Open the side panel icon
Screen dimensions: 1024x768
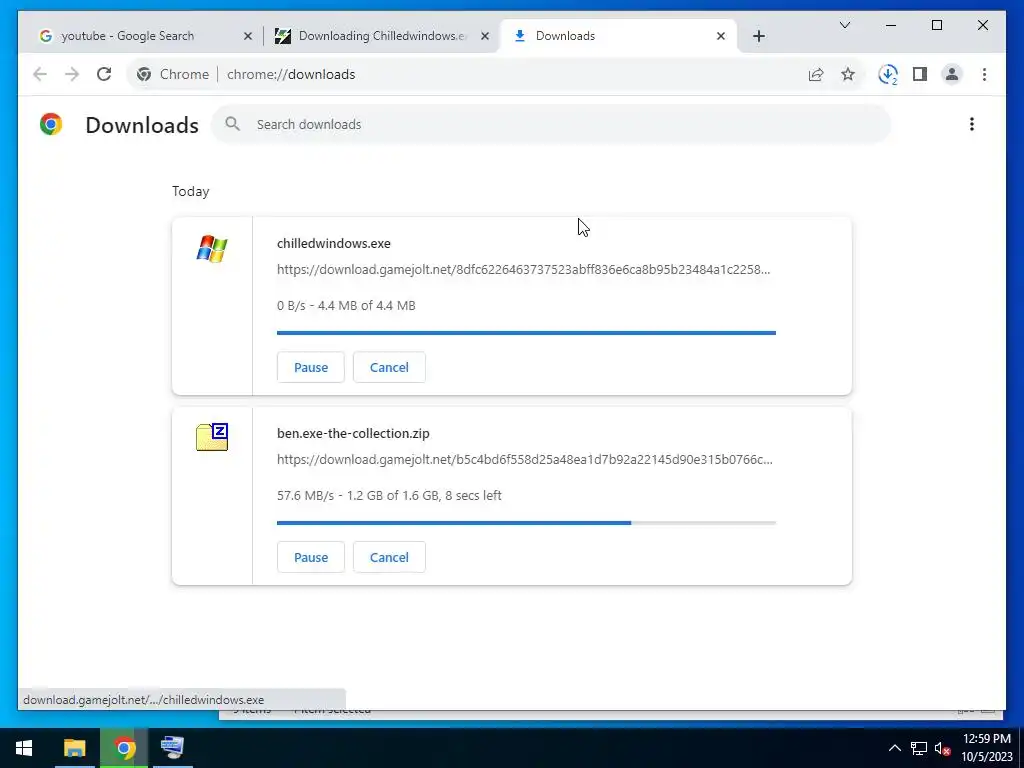[x=920, y=74]
